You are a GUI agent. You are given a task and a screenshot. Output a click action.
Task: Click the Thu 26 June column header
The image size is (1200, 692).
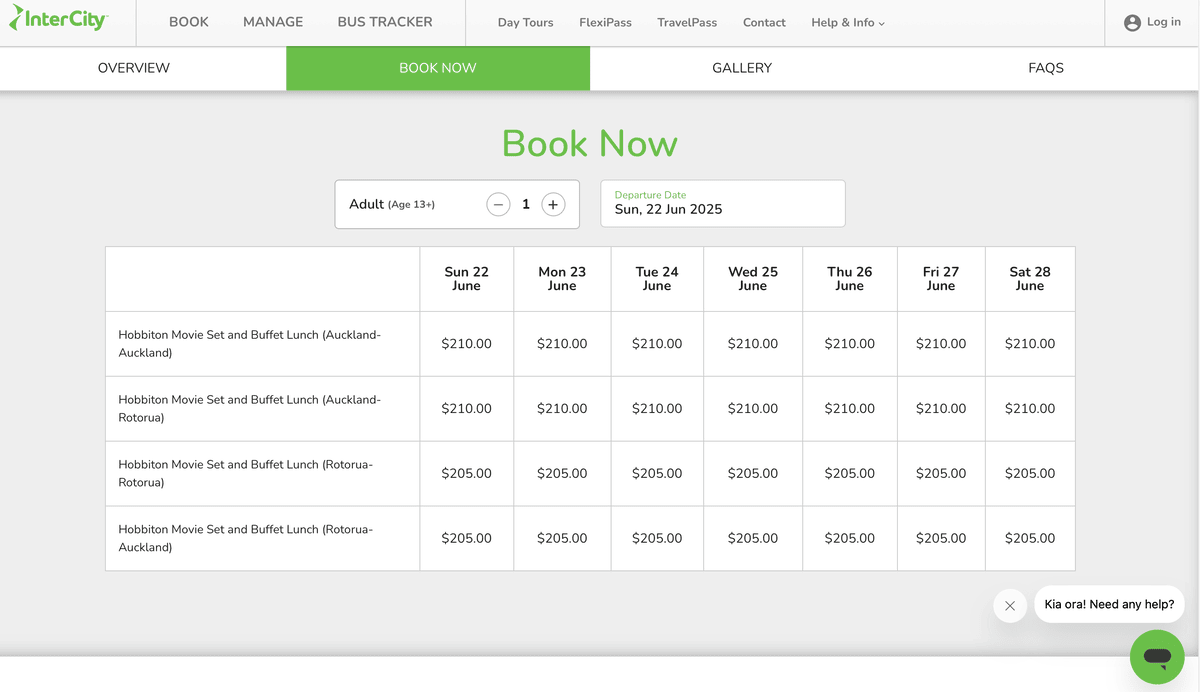850,279
